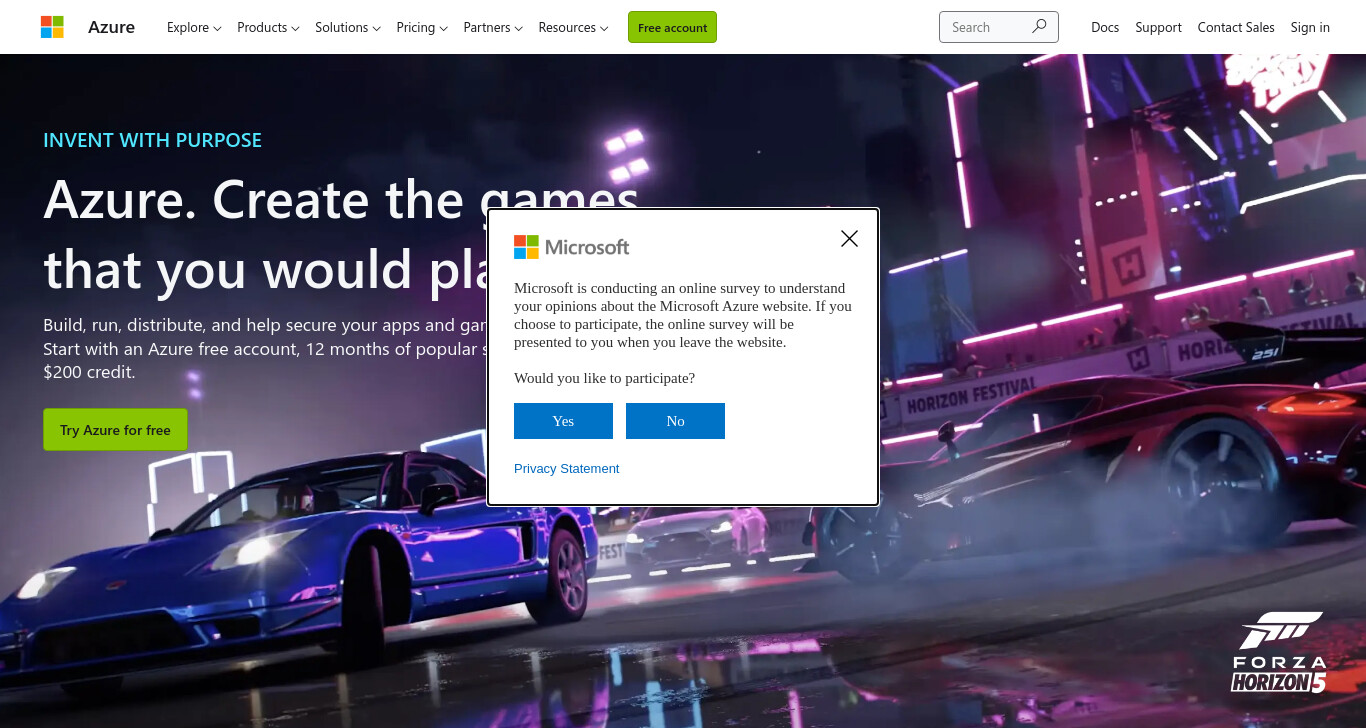Click the INVENT WITH PURPOSE text
Image resolution: width=1366 pixels, height=728 pixels.
pyautogui.click(x=152, y=140)
